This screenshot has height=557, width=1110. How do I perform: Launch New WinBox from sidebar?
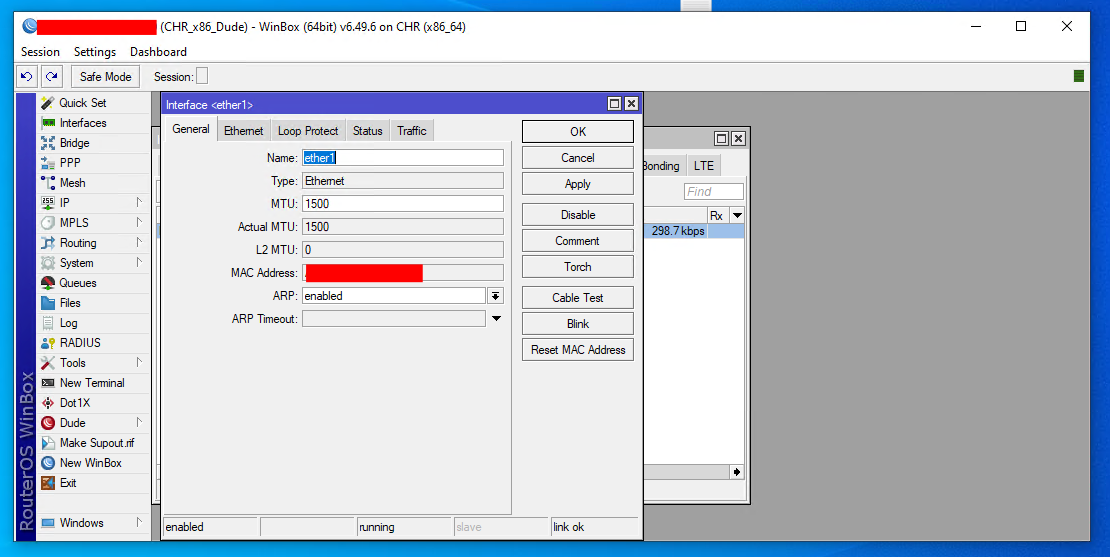coord(93,462)
